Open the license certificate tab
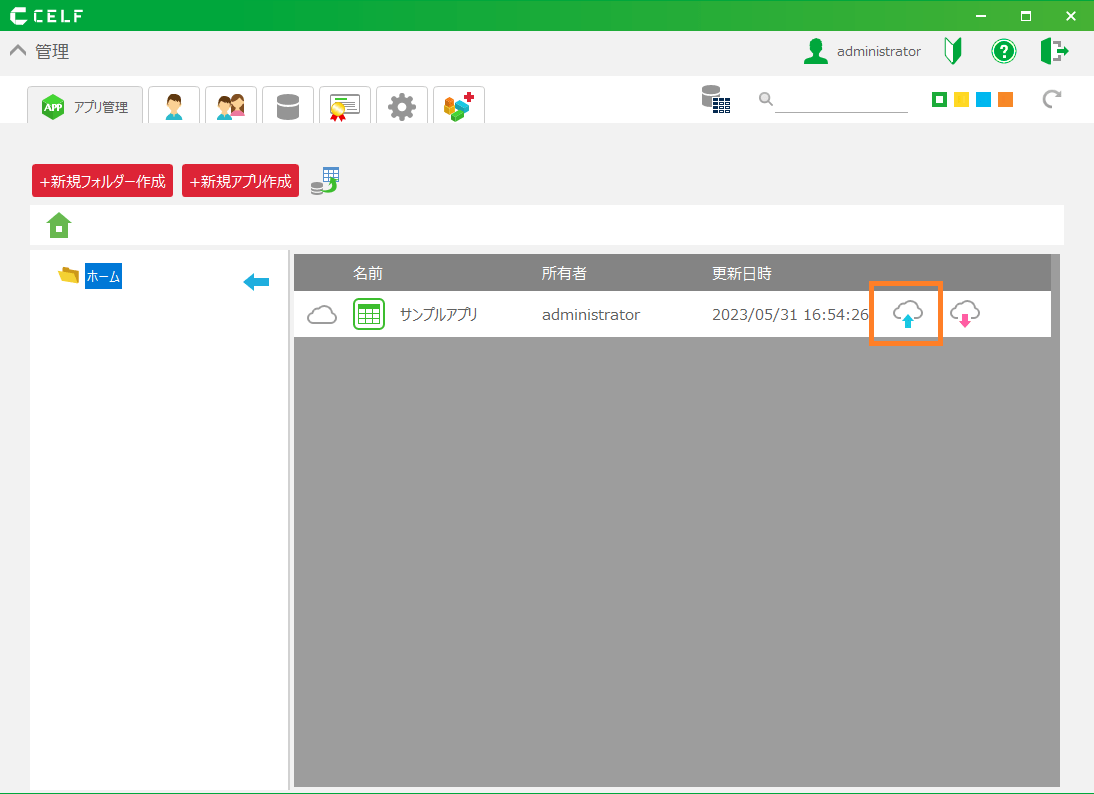The height and width of the screenshot is (794, 1094). tap(345, 106)
